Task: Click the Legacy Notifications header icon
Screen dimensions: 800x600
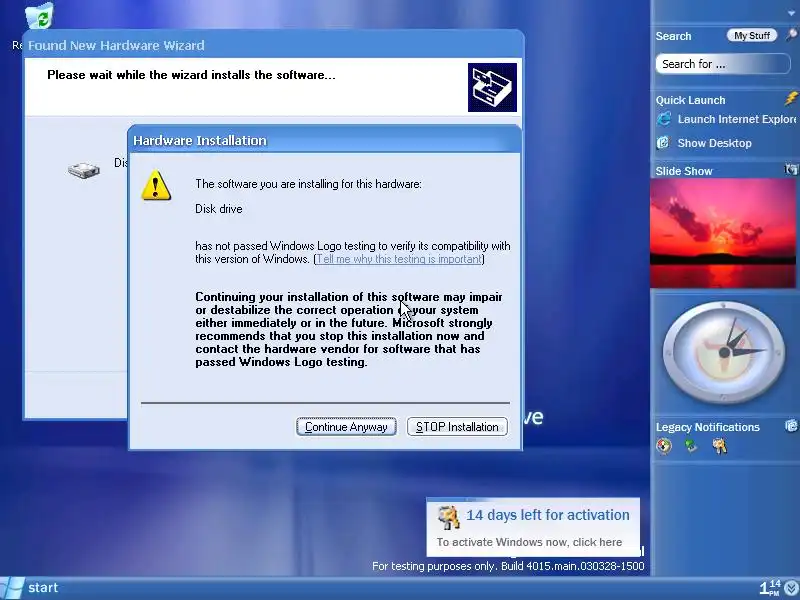Action: [x=791, y=426]
